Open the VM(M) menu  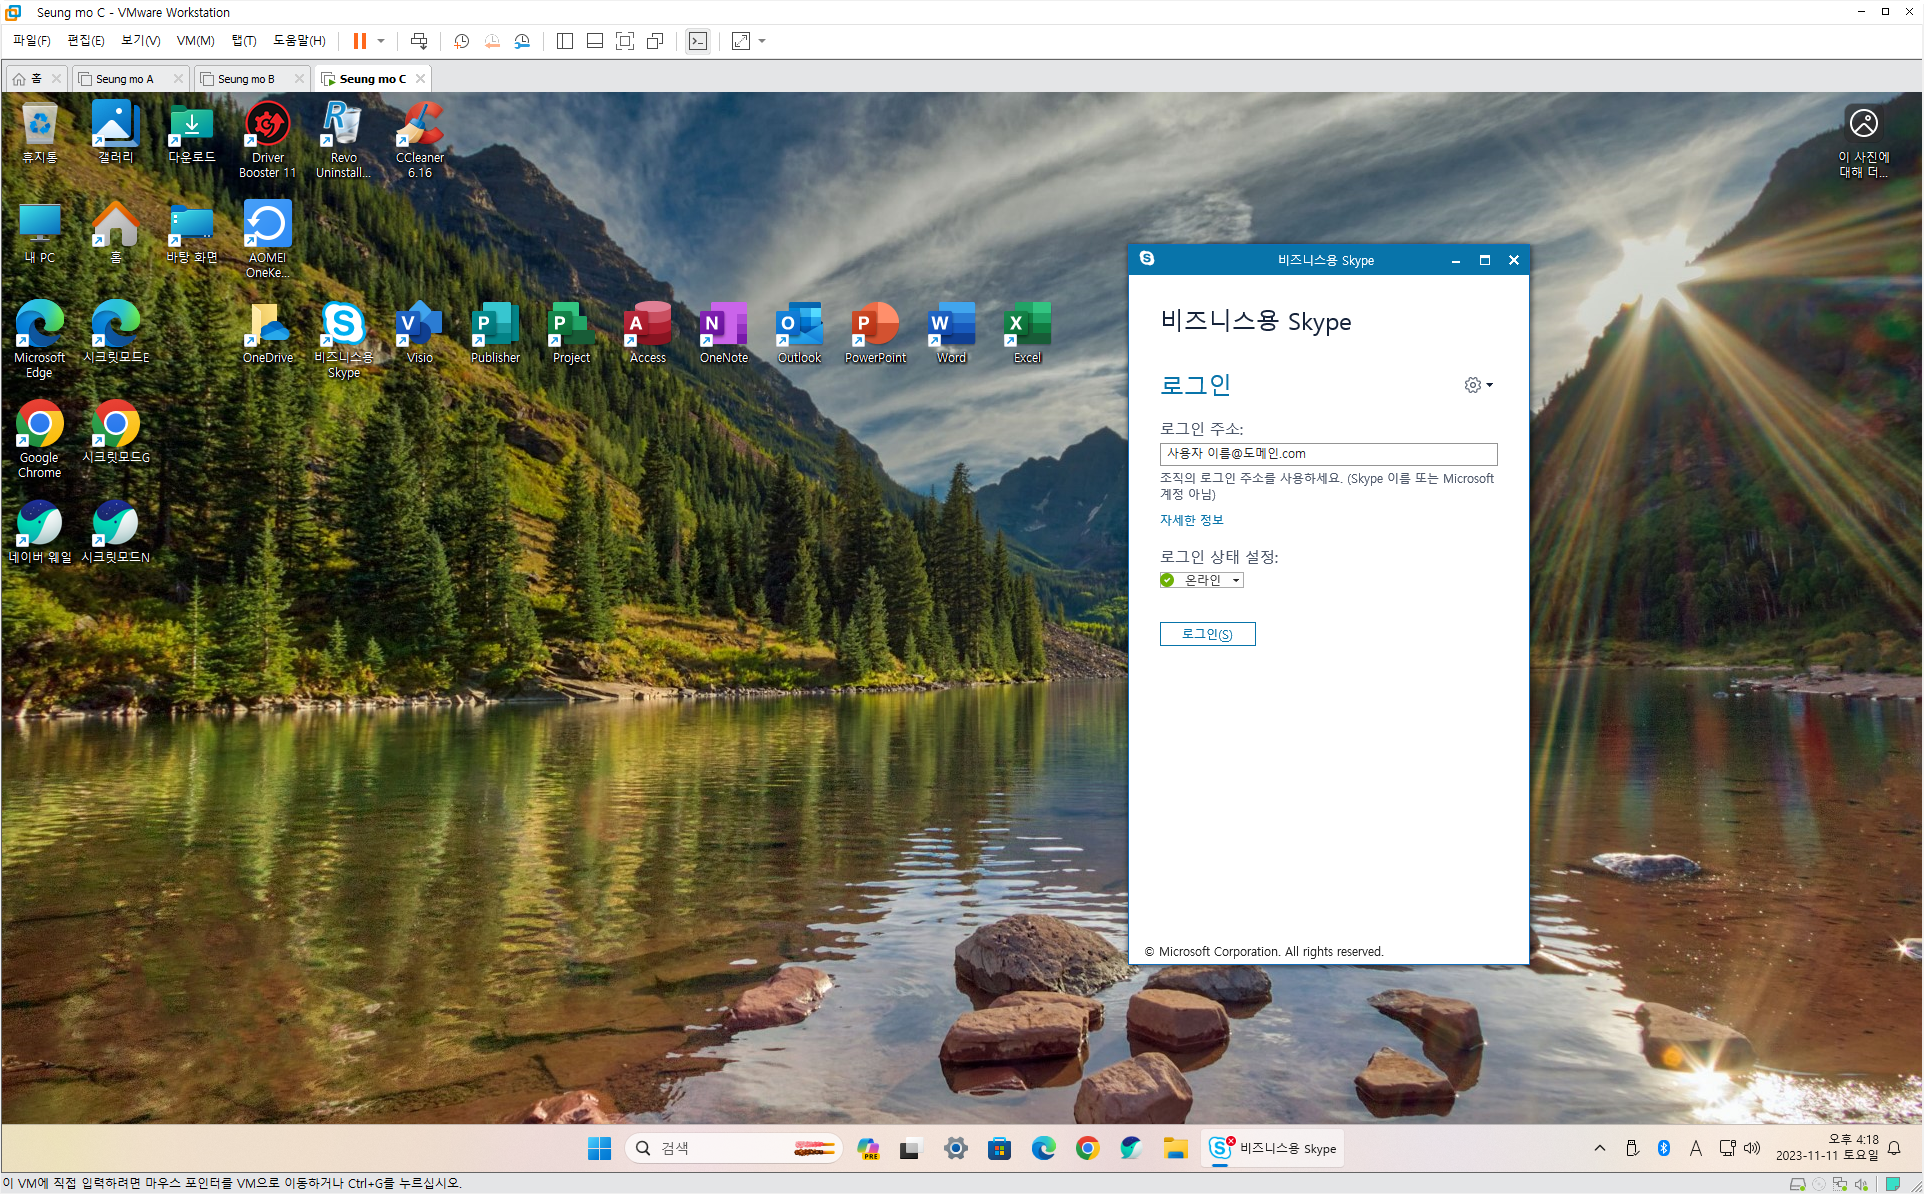pos(195,41)
